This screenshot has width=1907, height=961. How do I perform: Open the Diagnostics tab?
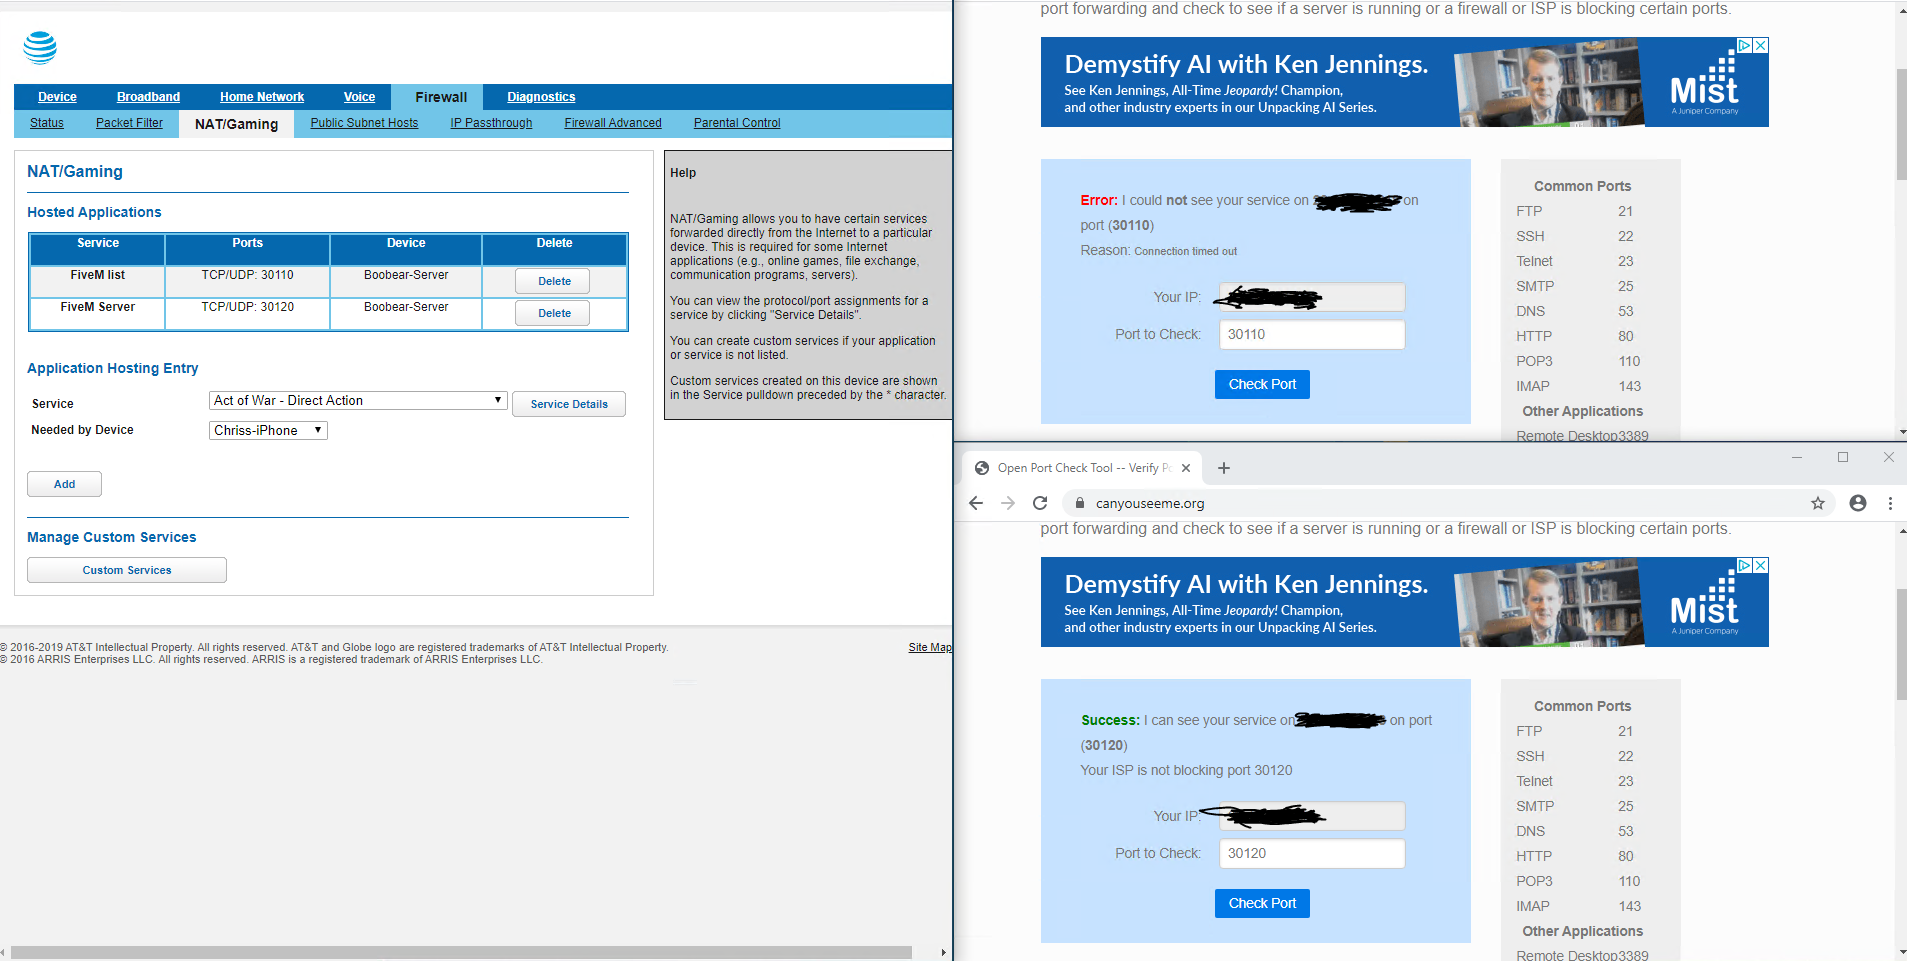coord(541,97)
